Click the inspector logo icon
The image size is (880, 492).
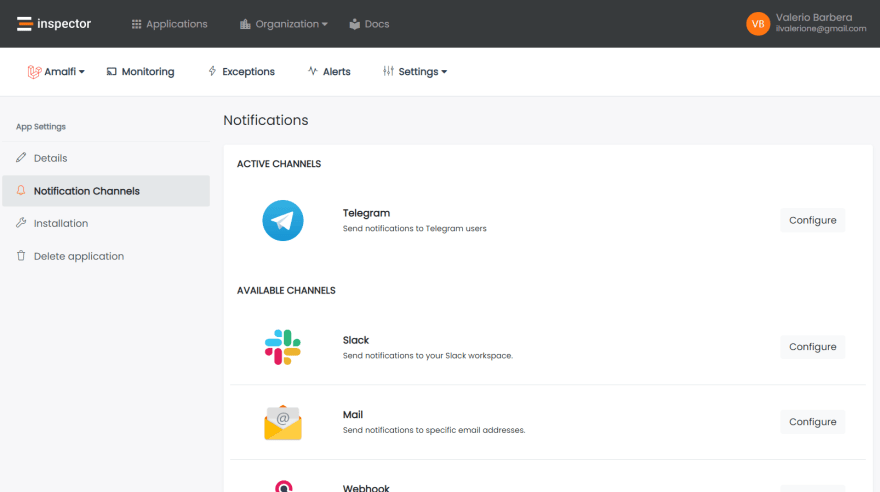pos(24,24)
